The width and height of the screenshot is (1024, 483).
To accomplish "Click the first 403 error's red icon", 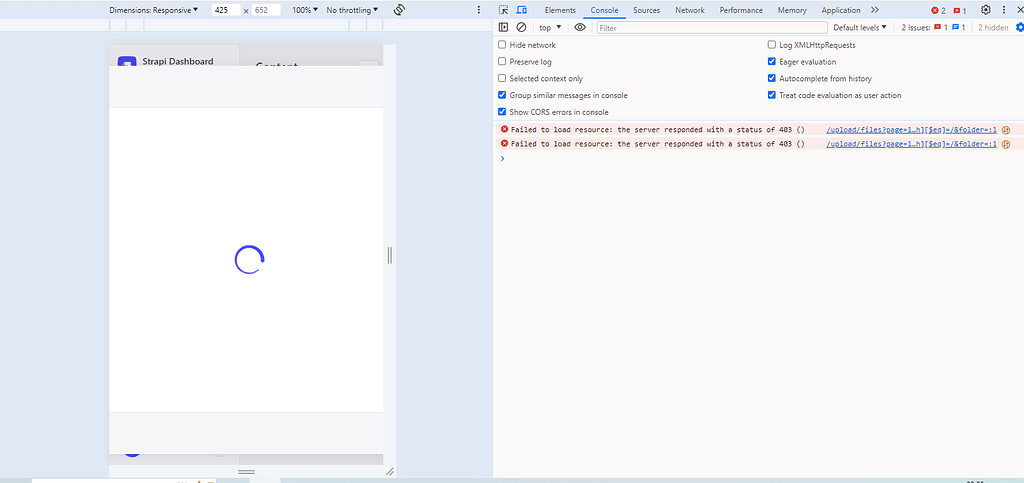I will [x=504, y=129].
